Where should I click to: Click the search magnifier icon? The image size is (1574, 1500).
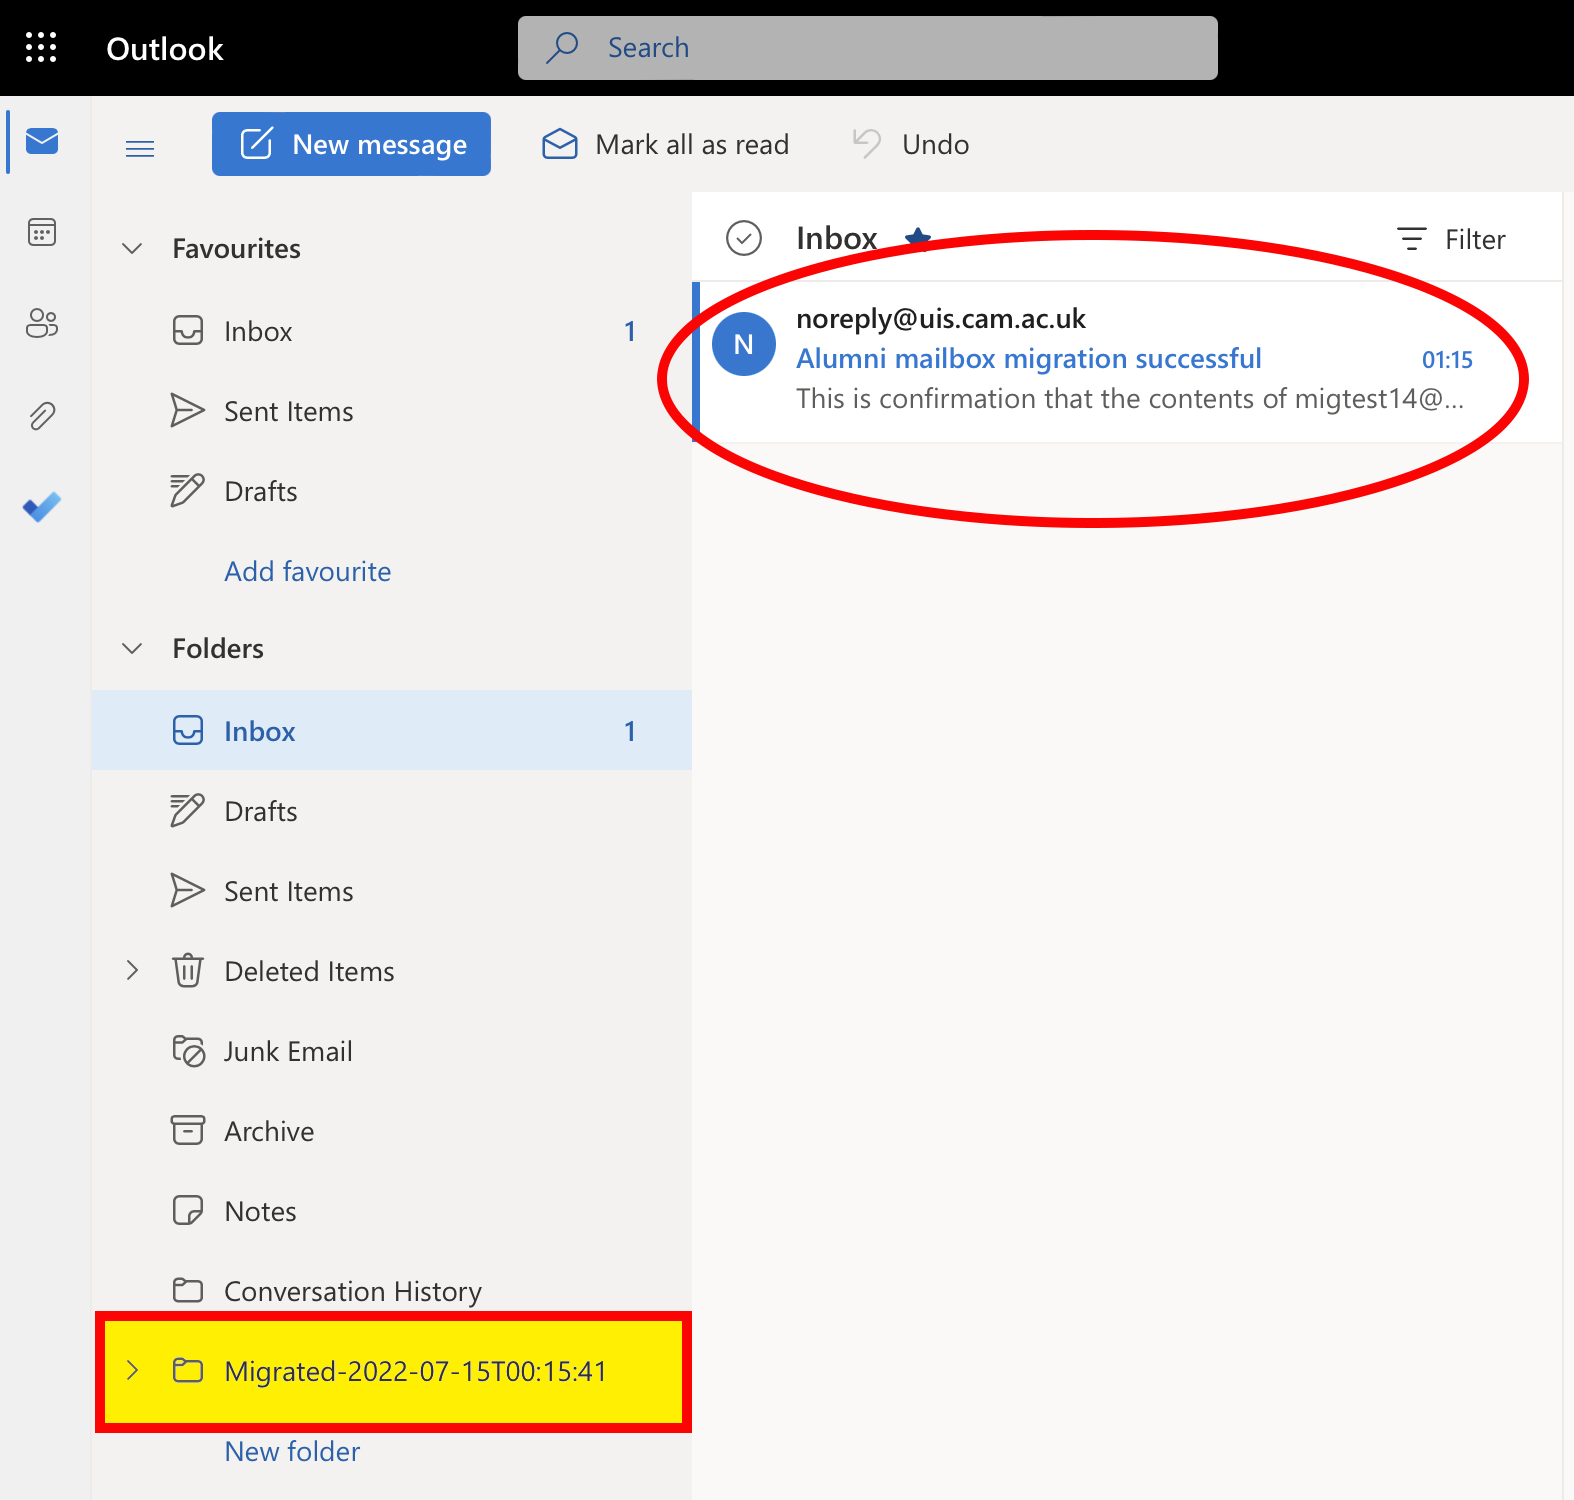pos(562,47)
